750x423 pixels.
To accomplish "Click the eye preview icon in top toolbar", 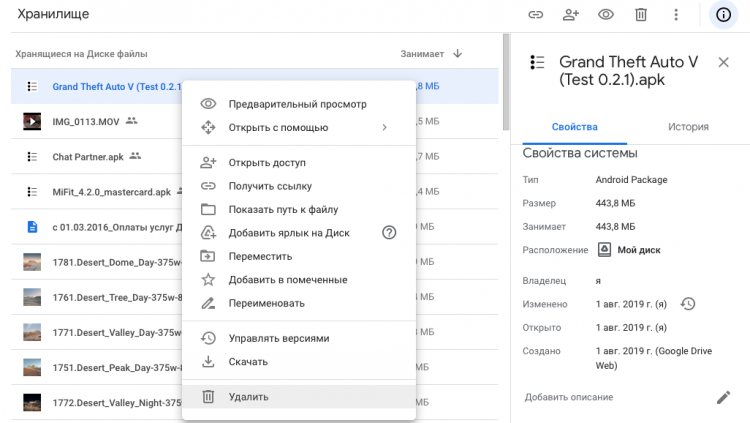I will [606, 15].
